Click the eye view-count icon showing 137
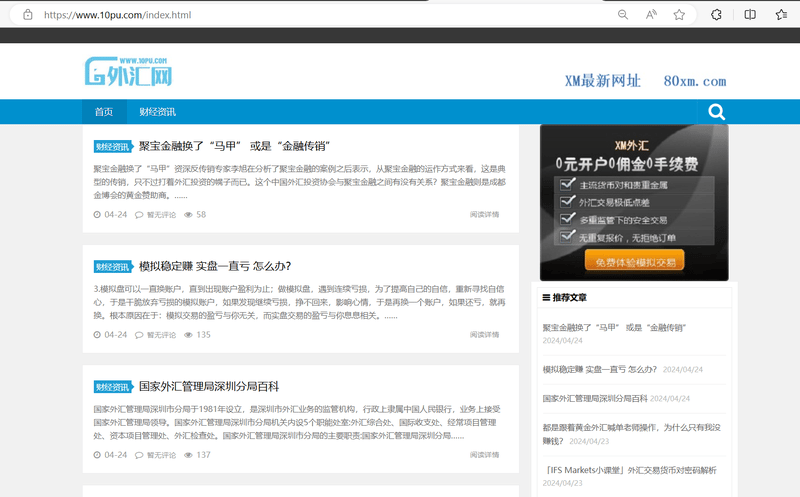 [188, 455]
